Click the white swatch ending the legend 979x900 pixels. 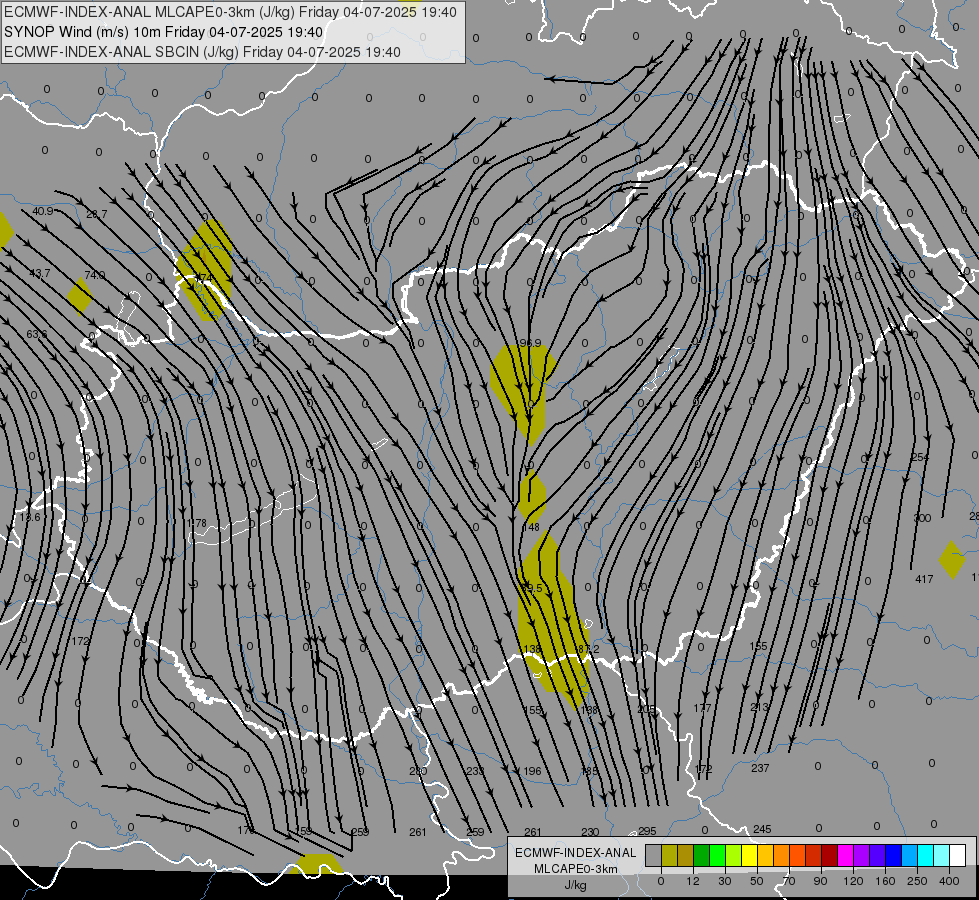957,856
